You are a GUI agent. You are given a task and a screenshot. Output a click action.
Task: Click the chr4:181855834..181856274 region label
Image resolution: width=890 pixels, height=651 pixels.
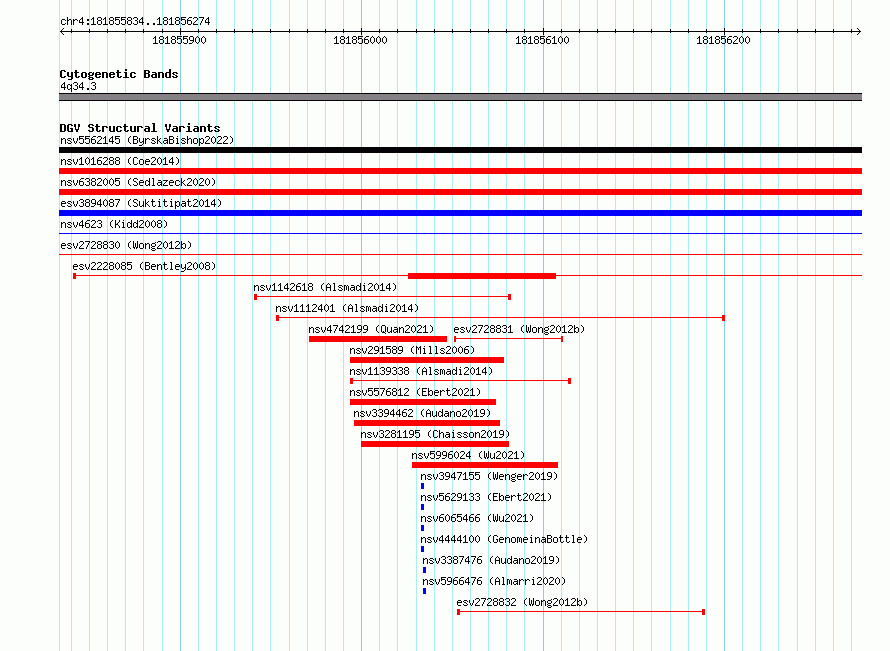tap(135, 22)
